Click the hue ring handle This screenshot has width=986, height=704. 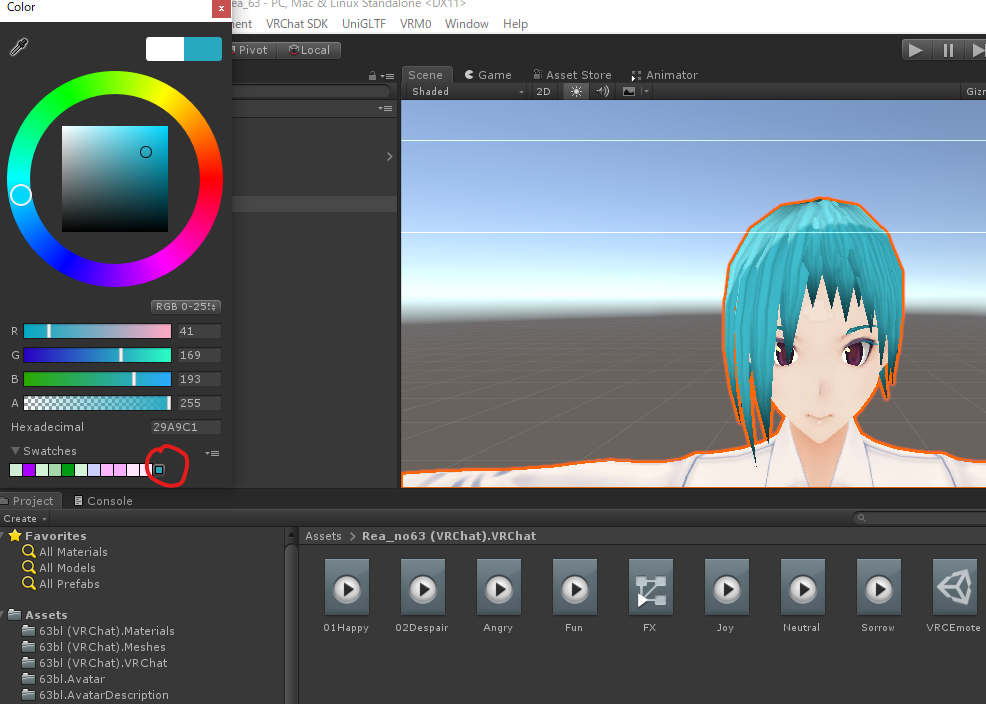(21, 195)
